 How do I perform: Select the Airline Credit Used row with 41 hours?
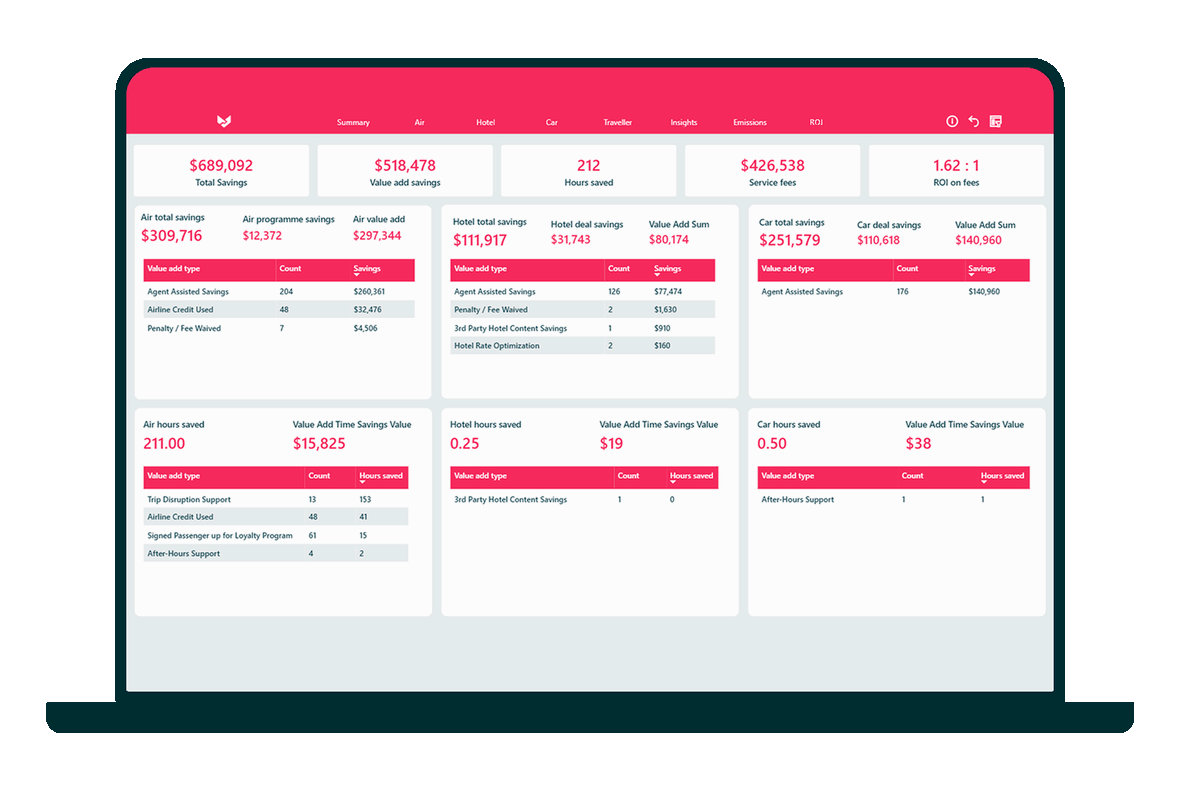point(275,517)
